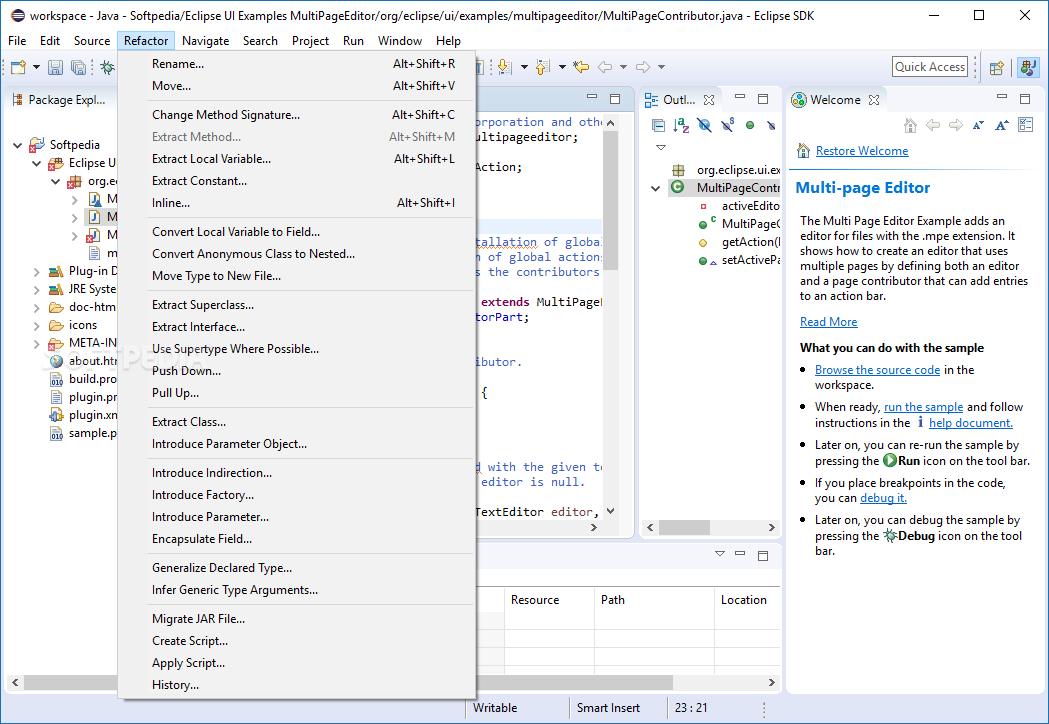Toggle Hide Fields in Outline view
Viewport: 1049px width, 724px height.
point(704,125)
